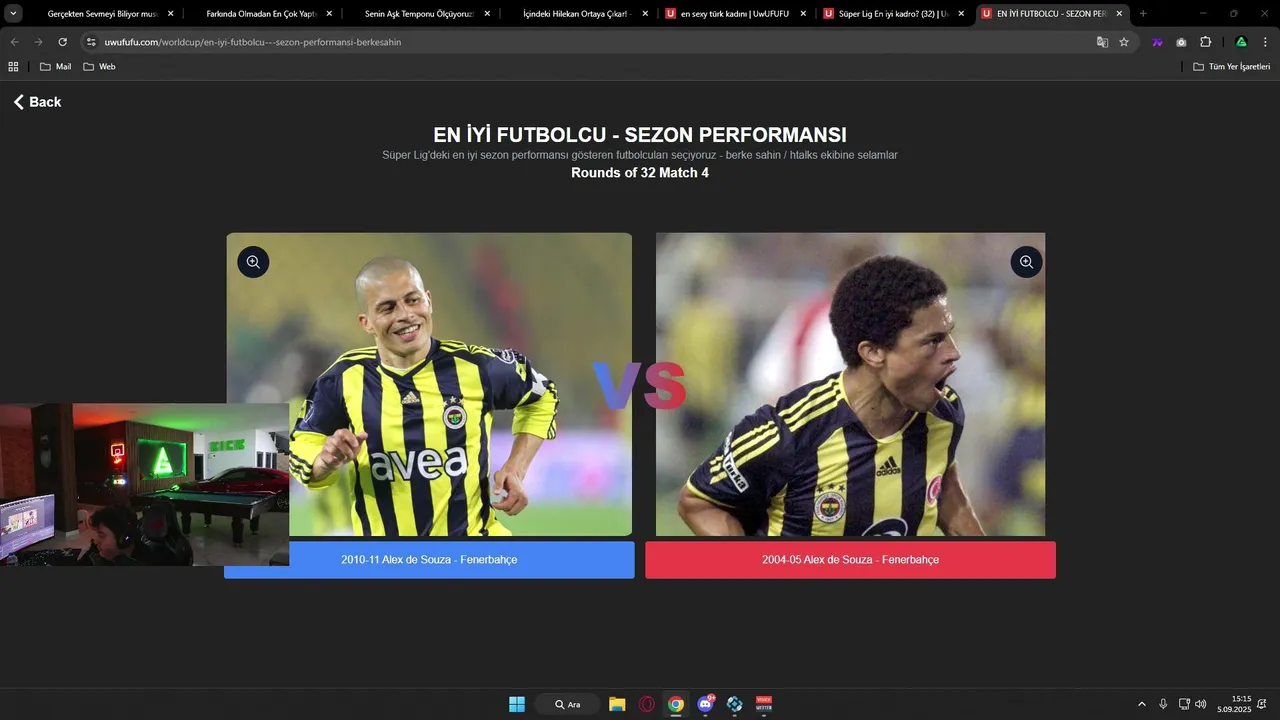
Task: Go forward in browser history
Action: point(38,42)
